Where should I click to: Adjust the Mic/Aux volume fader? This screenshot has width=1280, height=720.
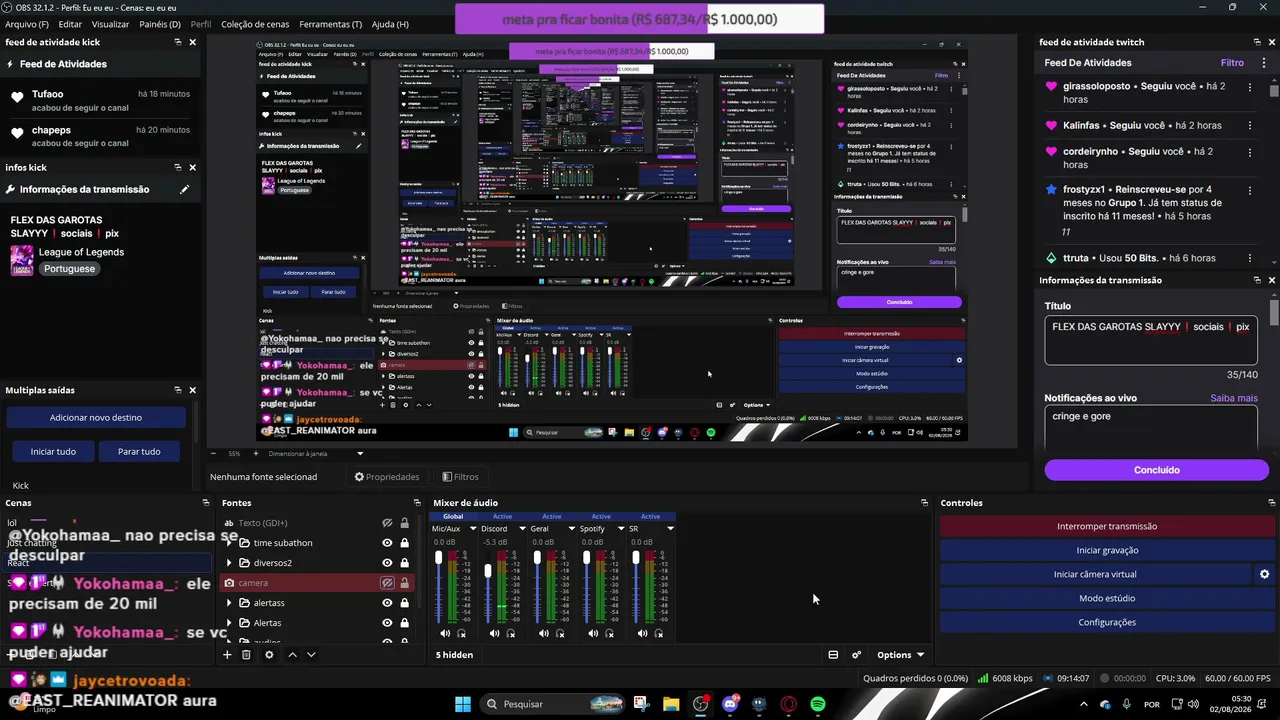click(x=438, y=558)
